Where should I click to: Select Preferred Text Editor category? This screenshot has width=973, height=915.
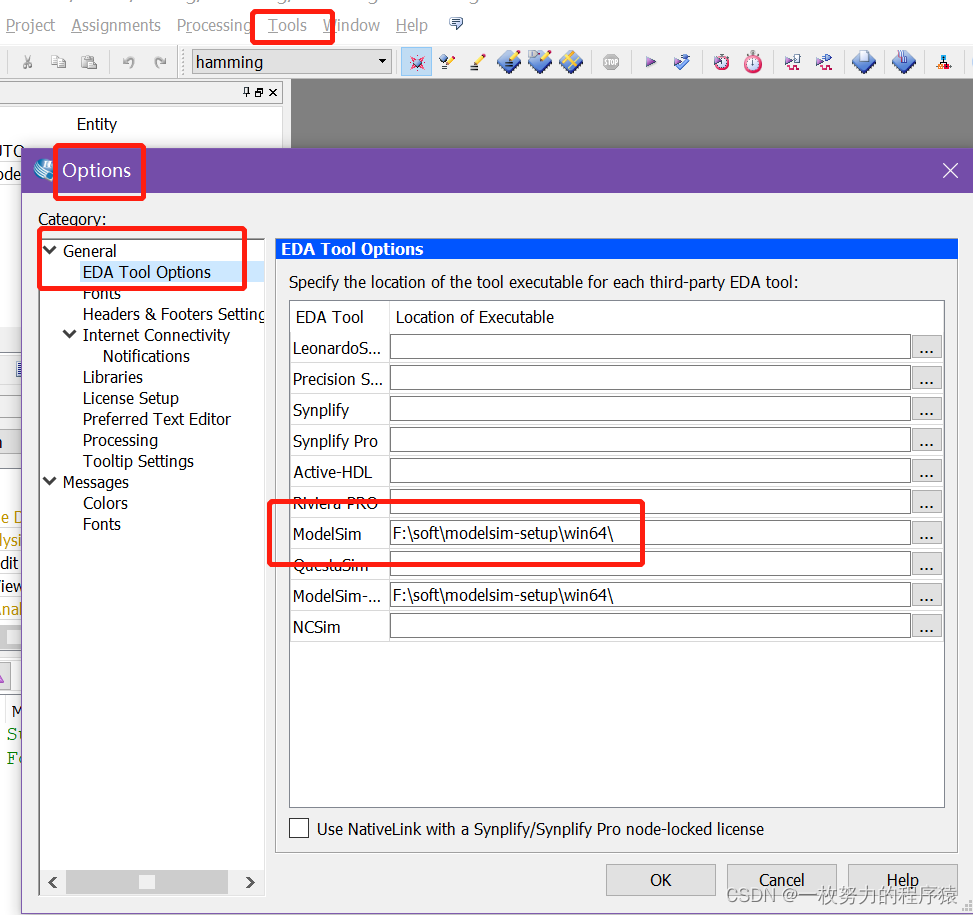point(157,419)
